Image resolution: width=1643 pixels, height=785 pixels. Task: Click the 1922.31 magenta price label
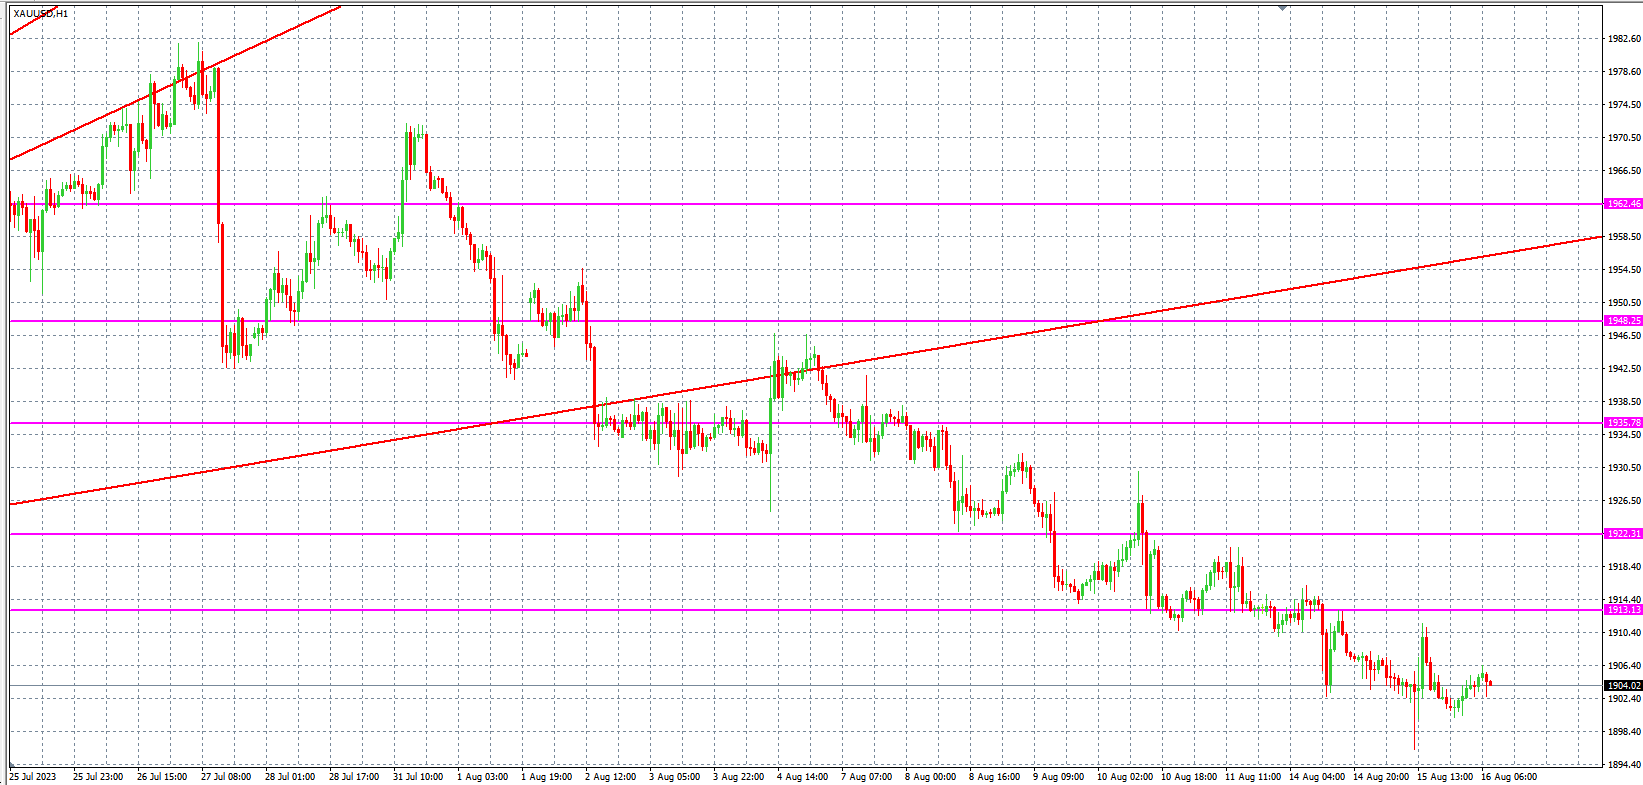click(1622, 534)
